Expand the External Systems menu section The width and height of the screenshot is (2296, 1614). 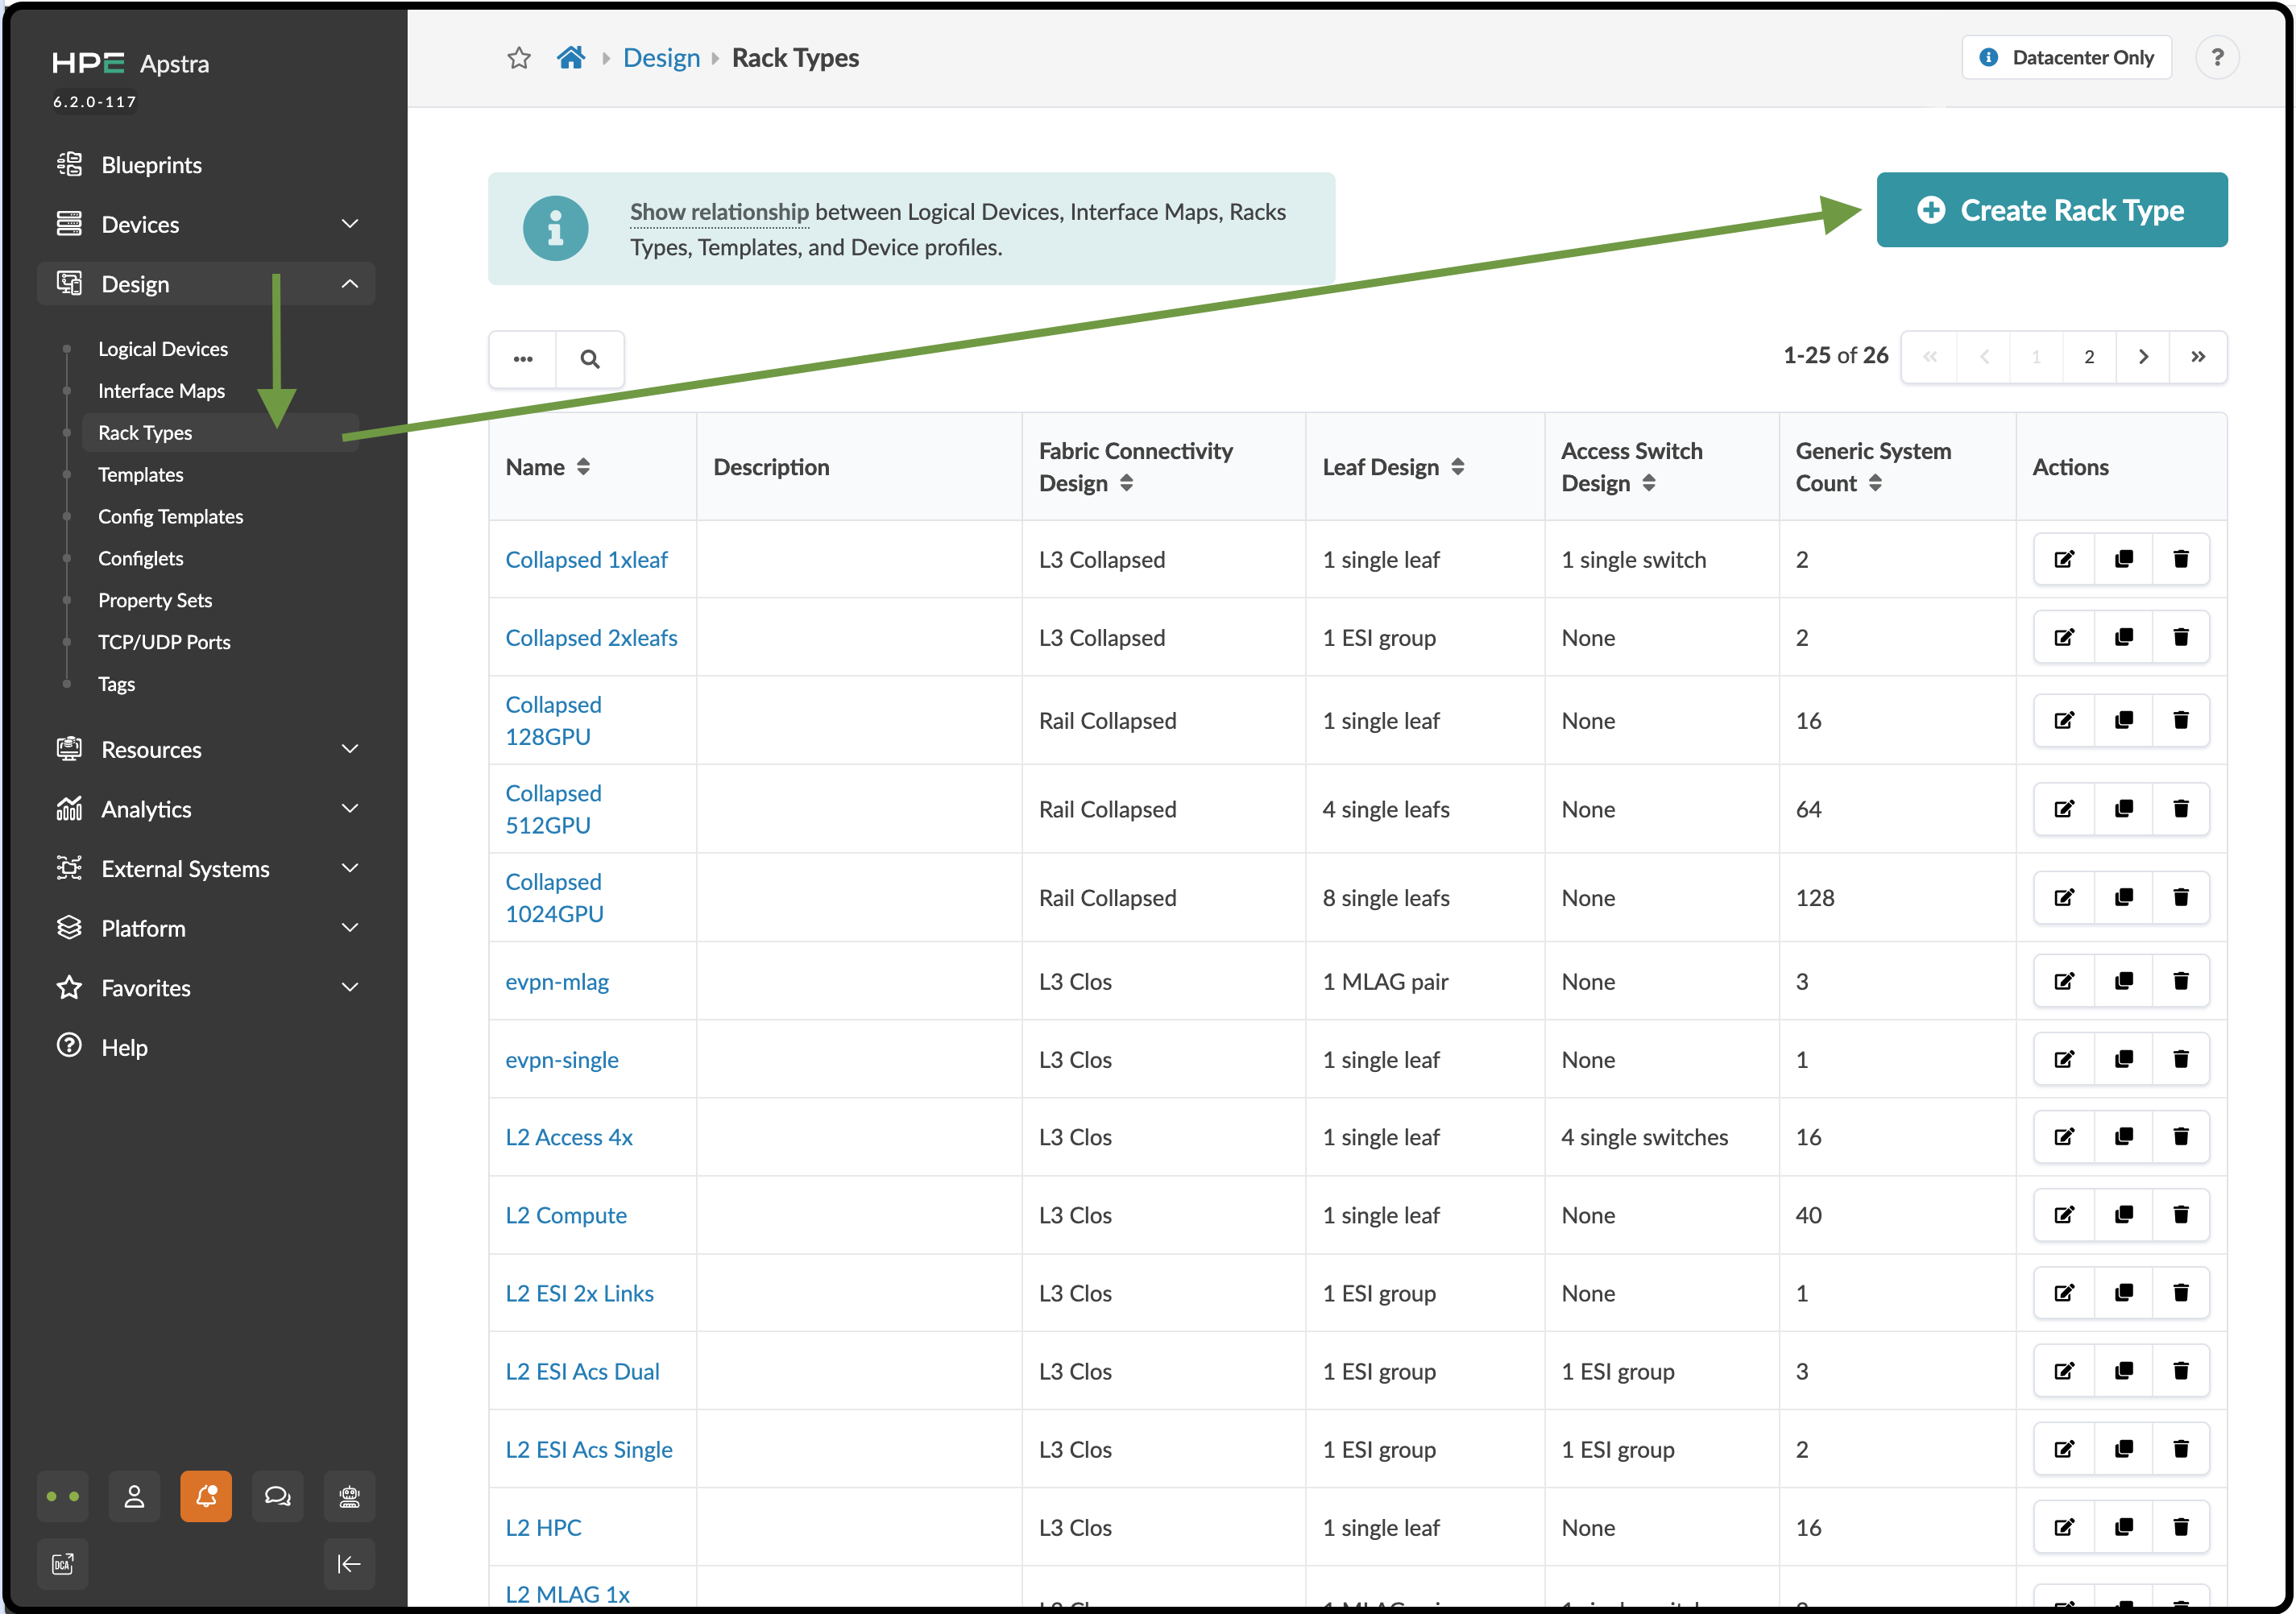pos(208,868)
